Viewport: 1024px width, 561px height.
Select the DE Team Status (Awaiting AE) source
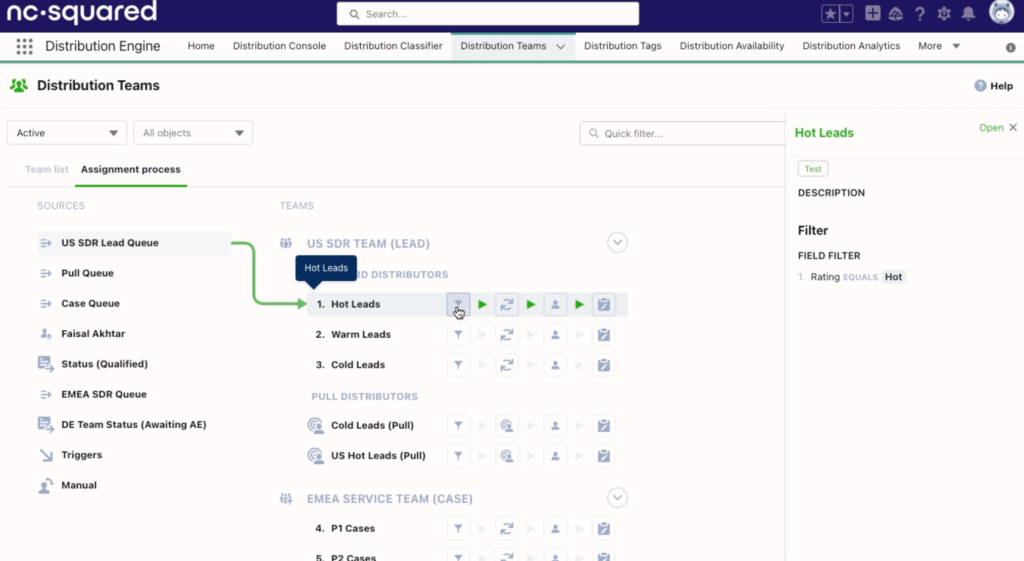[133, 425]
